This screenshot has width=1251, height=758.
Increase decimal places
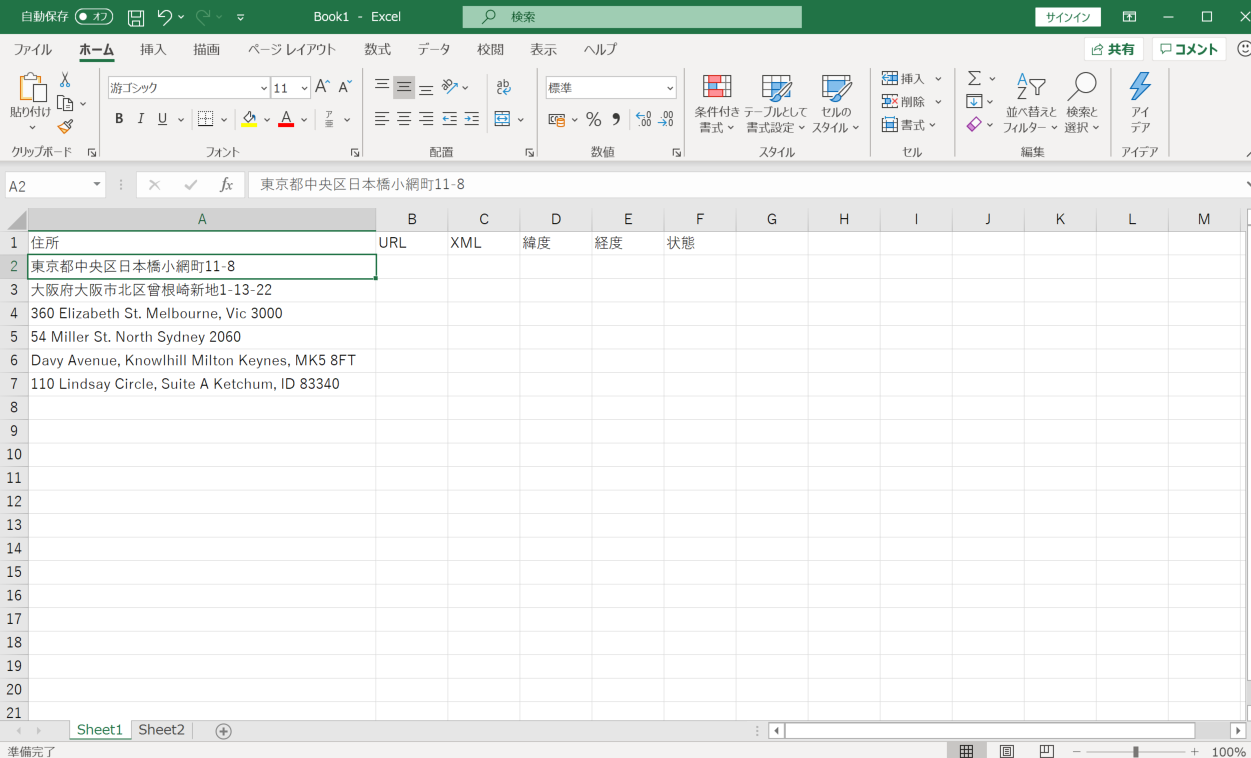click(643, 119)
